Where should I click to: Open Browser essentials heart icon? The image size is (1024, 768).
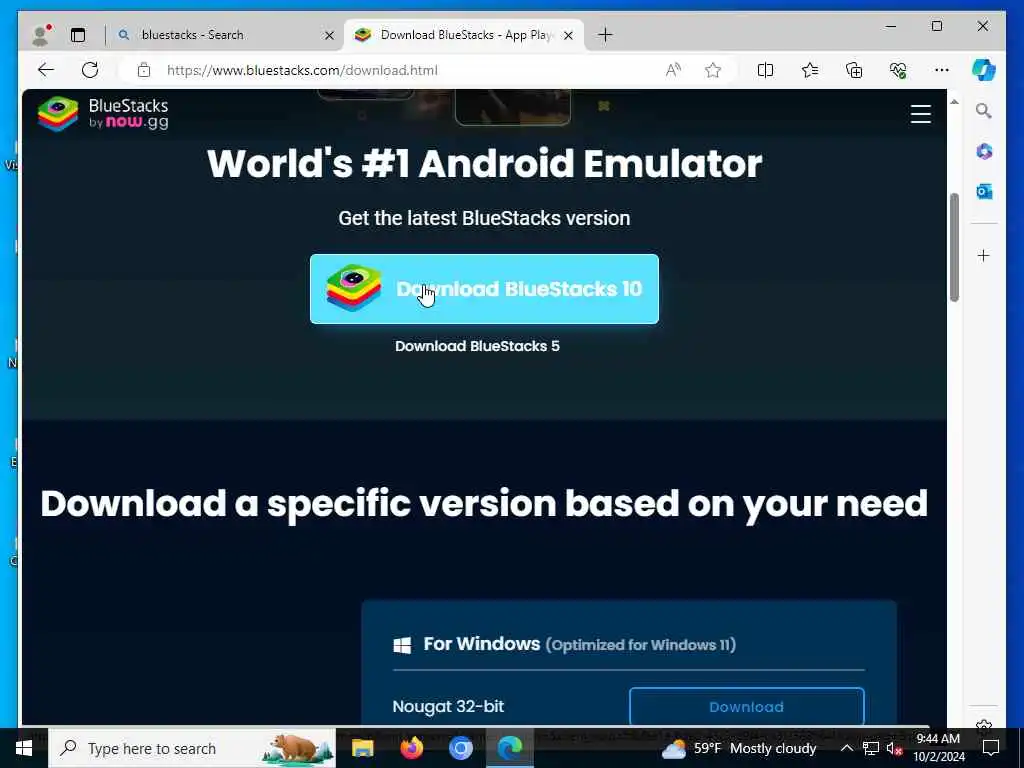click(898, 70)
